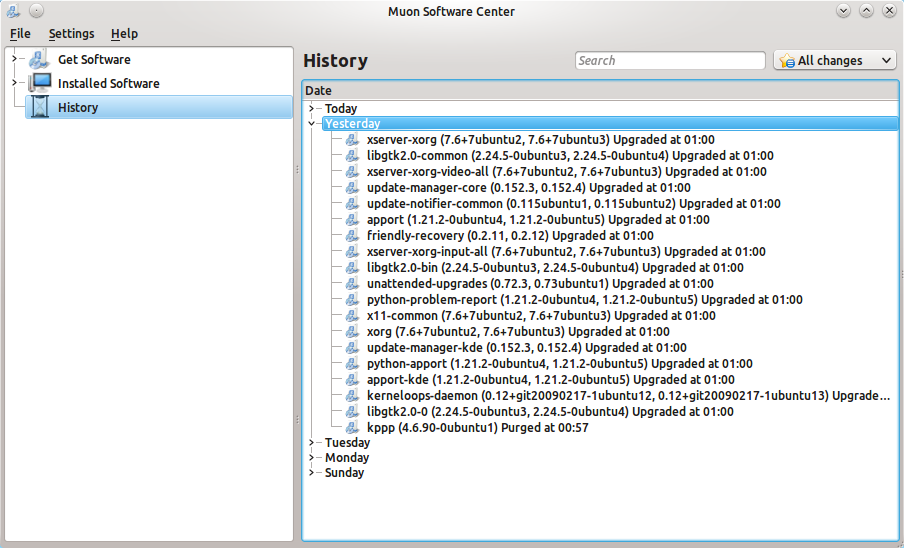Click the icon beside kppp purged row
Viewport: 904px width, 548px height.
(352, 428)
